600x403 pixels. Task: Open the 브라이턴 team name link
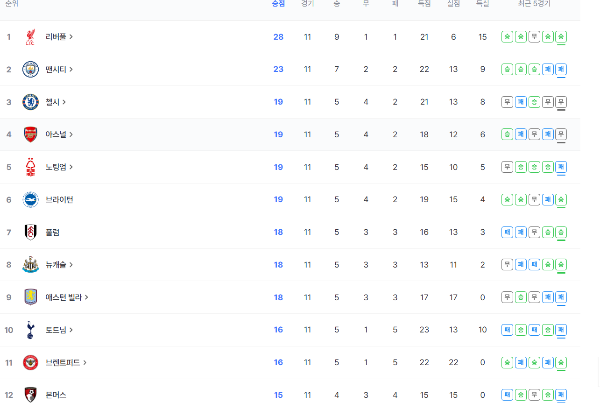(59, 199)
